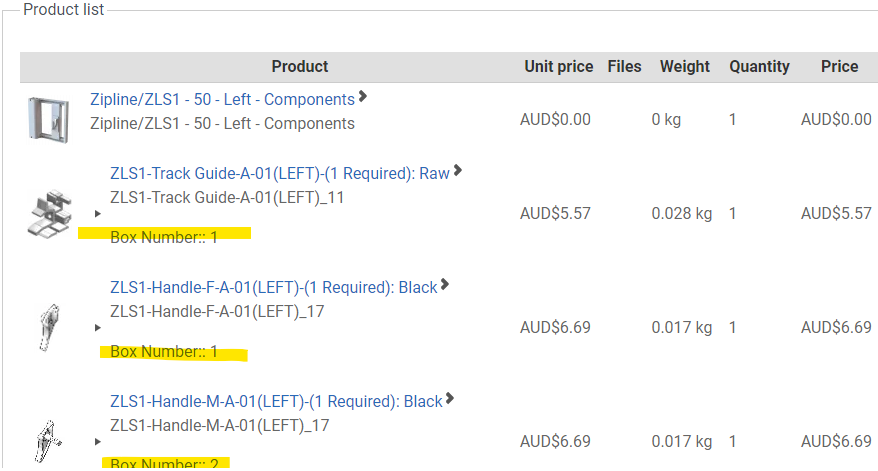The image size is (878, 471).
Task: Click the Product column header
Action: click(x=300, y=67)
